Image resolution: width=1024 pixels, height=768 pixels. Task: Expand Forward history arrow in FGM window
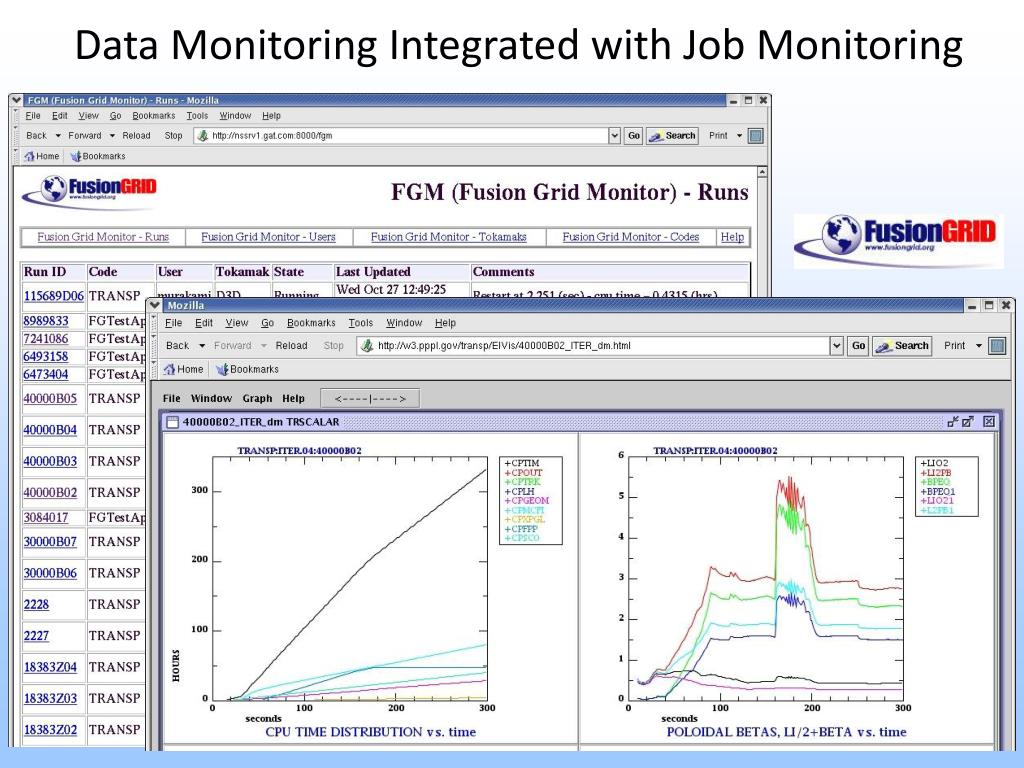tap(112, 136)
